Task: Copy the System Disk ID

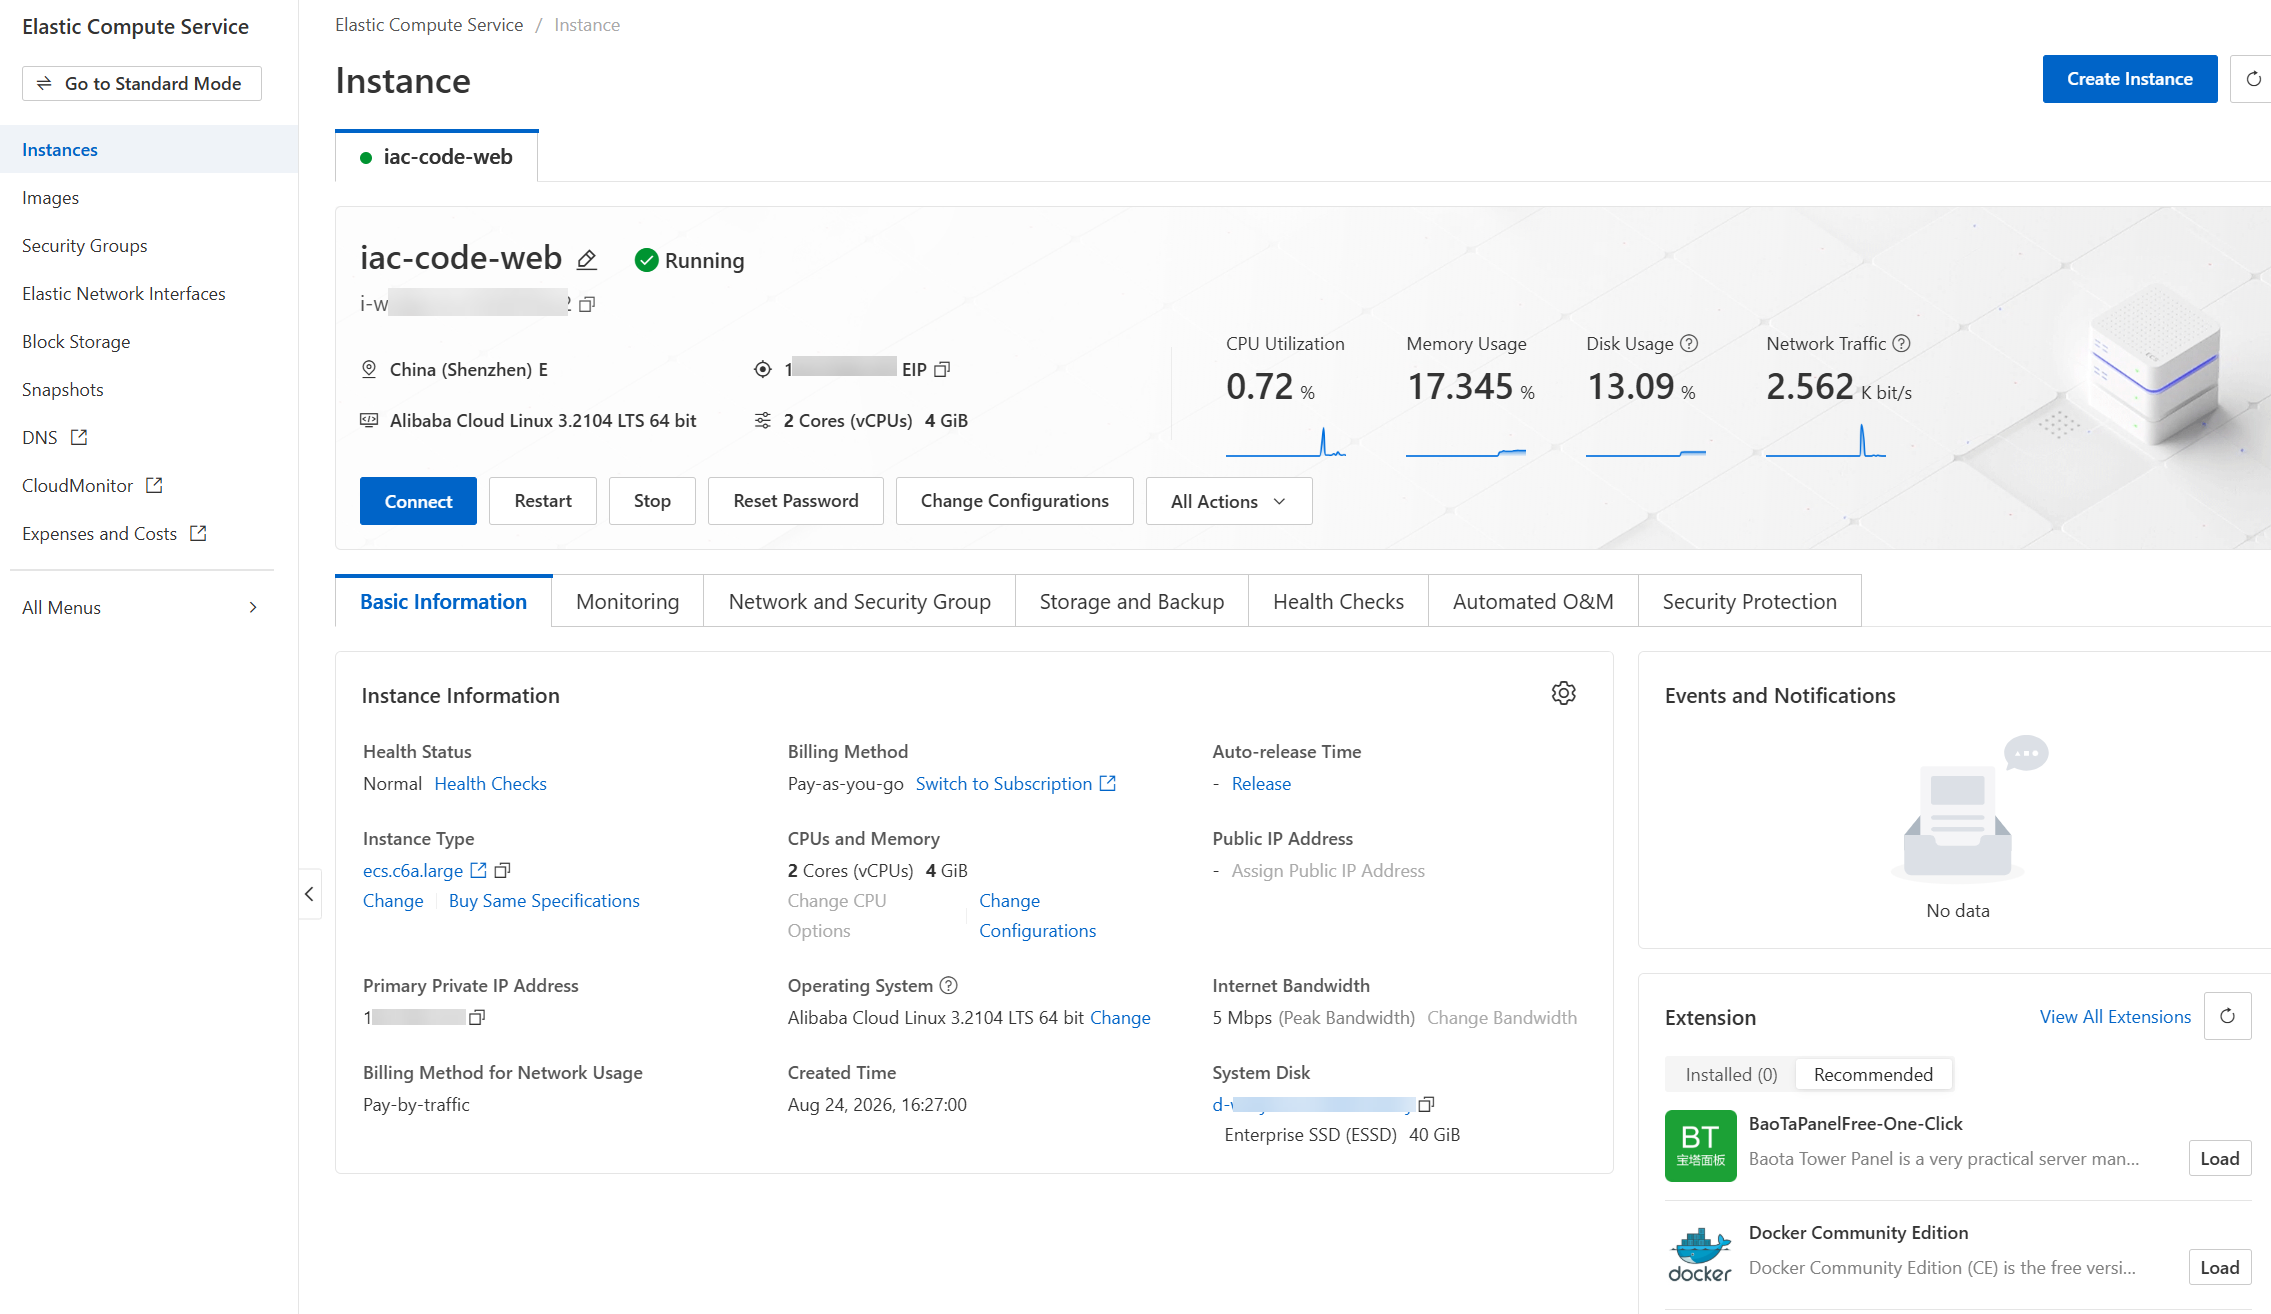Action: 1426,1105
